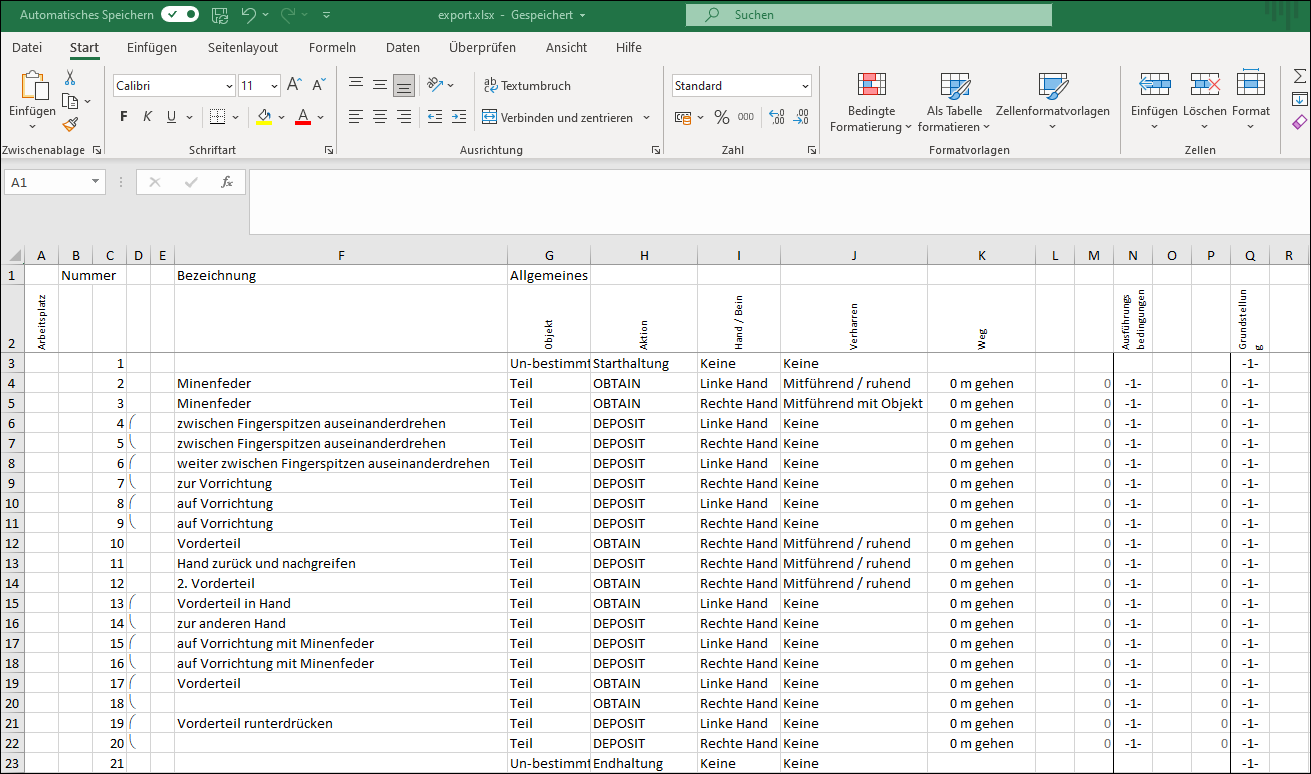
Task: Expand the font color dropdown arrow
Action: [x=320, y=117]
